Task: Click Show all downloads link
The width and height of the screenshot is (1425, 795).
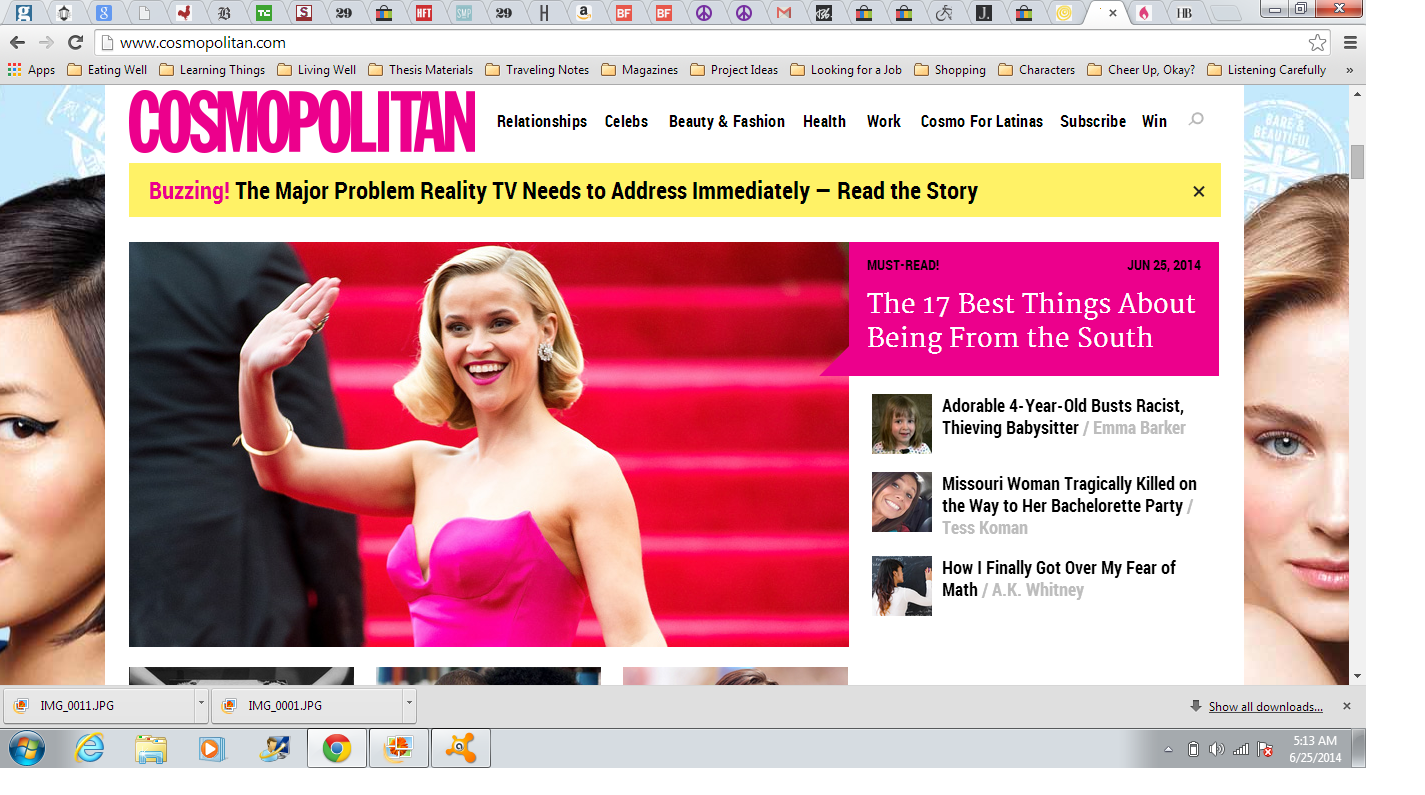Action: pyautogui.click(x=1265, y=707)
